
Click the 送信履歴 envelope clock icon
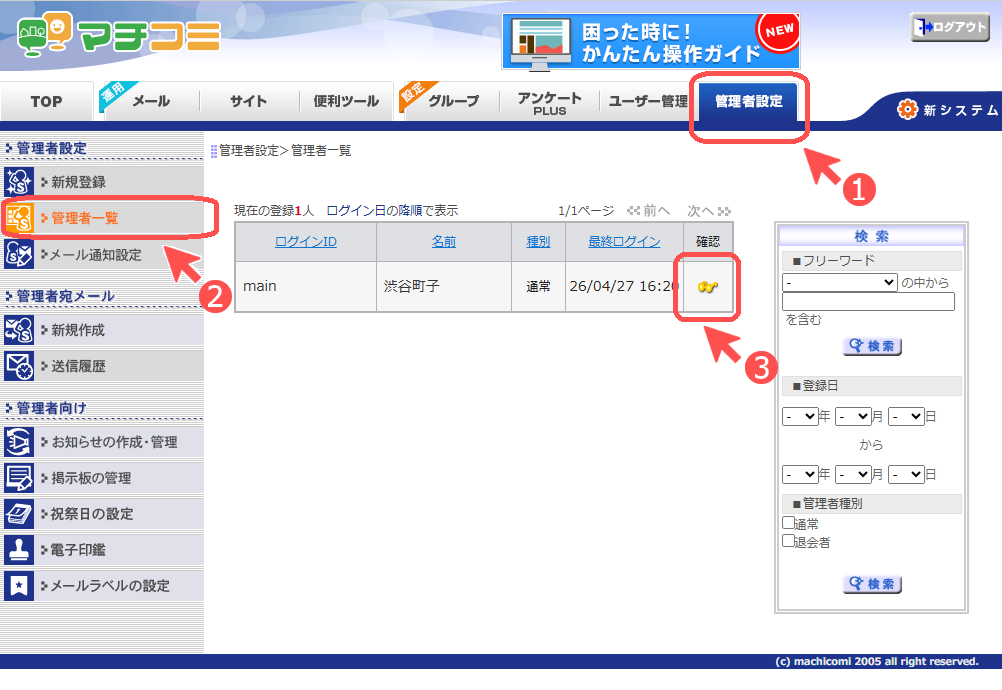click(x=19, y=366)
